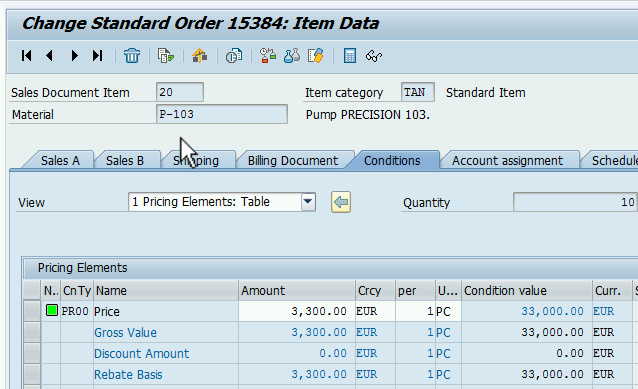Screen dimensions: 638x389
Task: Click the Discount Amount link
Action: pos(142,354)
